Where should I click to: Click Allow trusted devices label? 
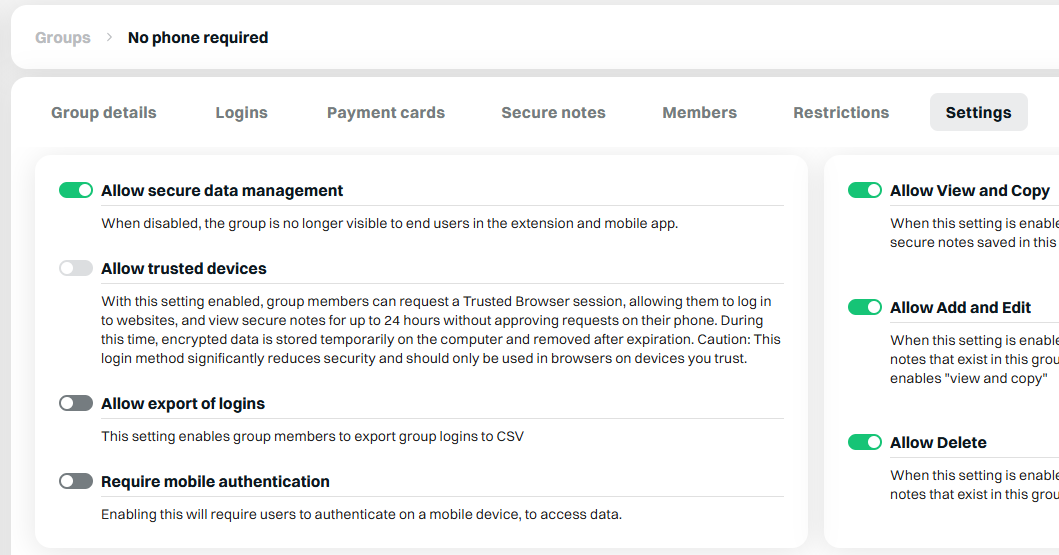click(184, 268)
